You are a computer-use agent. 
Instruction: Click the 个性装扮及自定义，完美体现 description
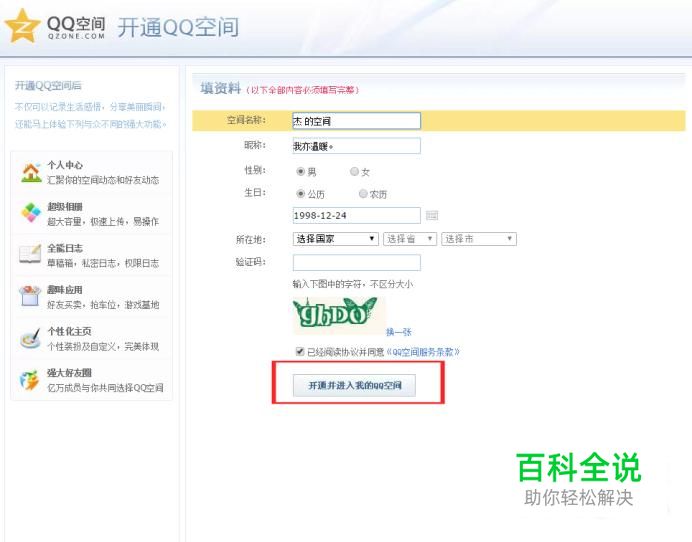(x=103, y=346)
